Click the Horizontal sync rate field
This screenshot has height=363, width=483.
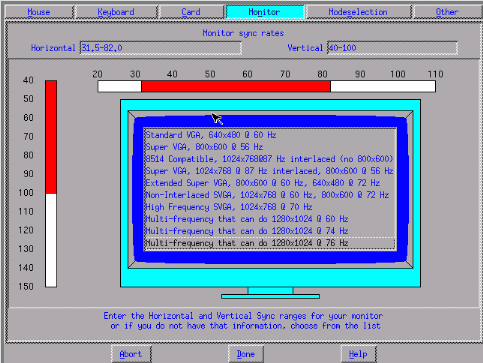point(161,48)
